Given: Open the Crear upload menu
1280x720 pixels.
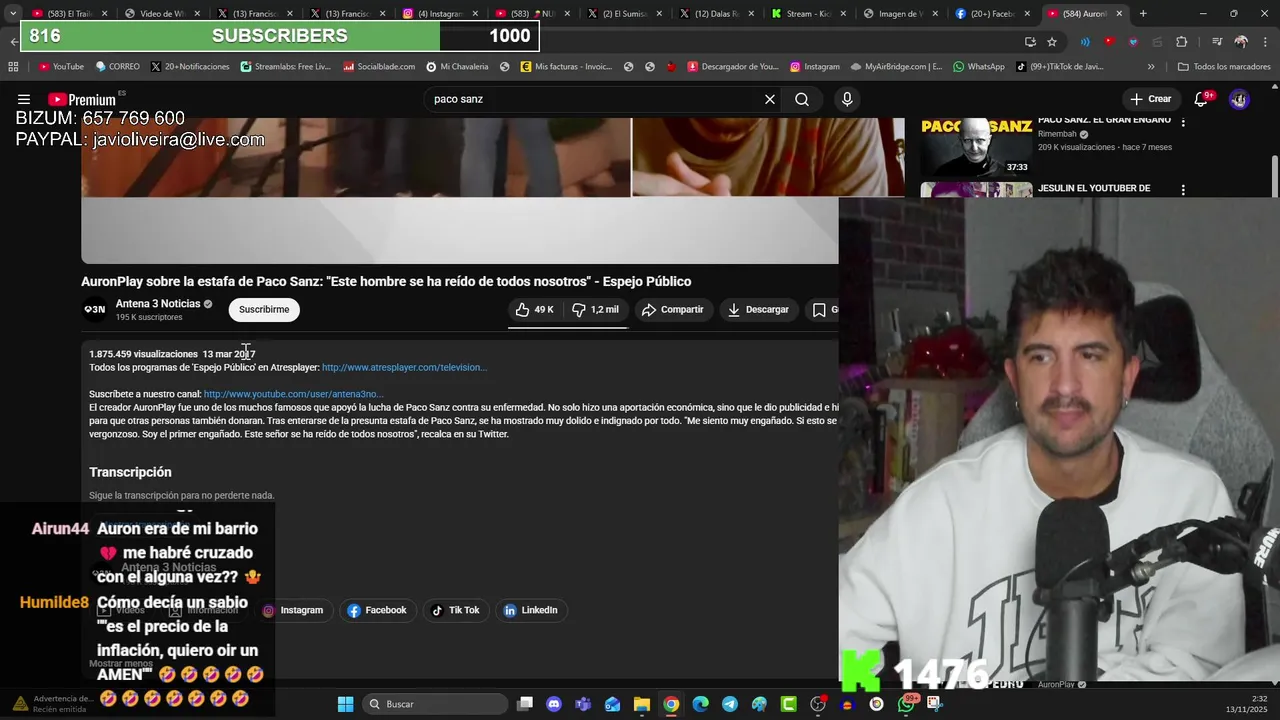Looking at the screenshot, I should point(1150,99).
